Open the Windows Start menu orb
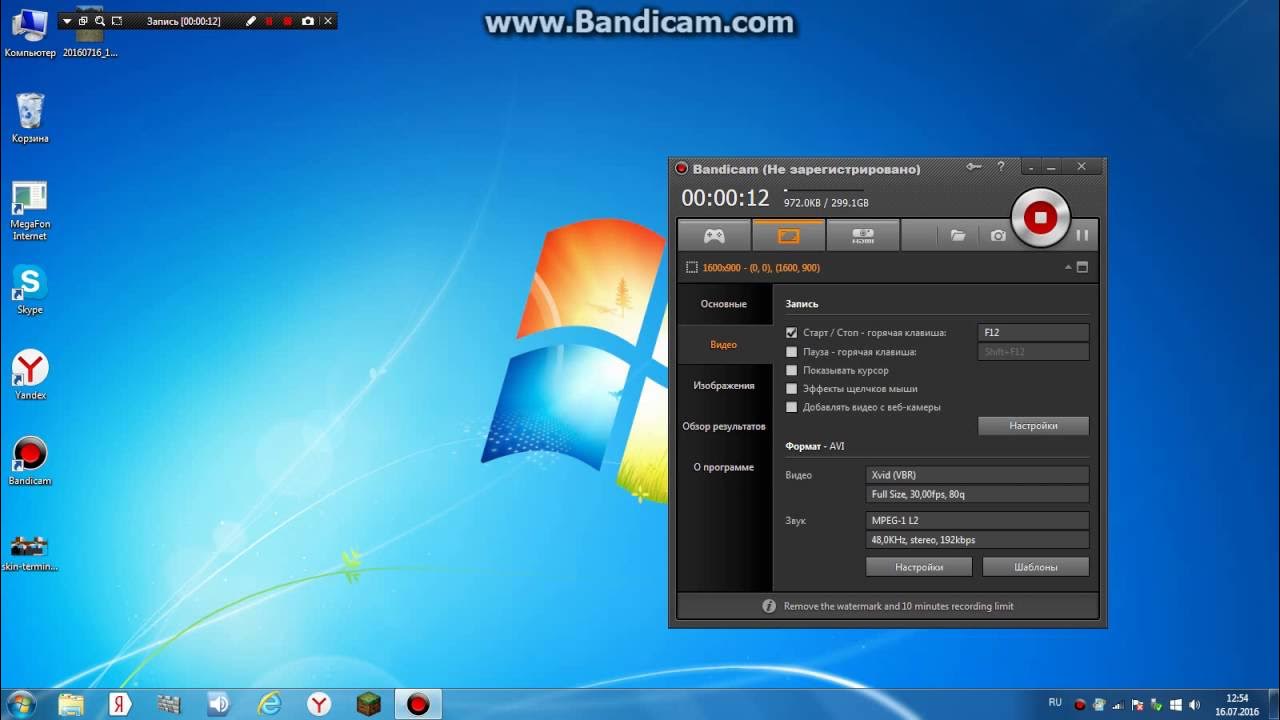The image size is (1280, 720). 20,704
